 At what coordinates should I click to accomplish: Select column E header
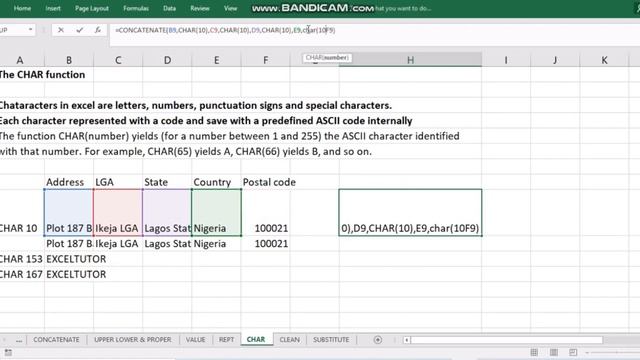tap(216, 60)
